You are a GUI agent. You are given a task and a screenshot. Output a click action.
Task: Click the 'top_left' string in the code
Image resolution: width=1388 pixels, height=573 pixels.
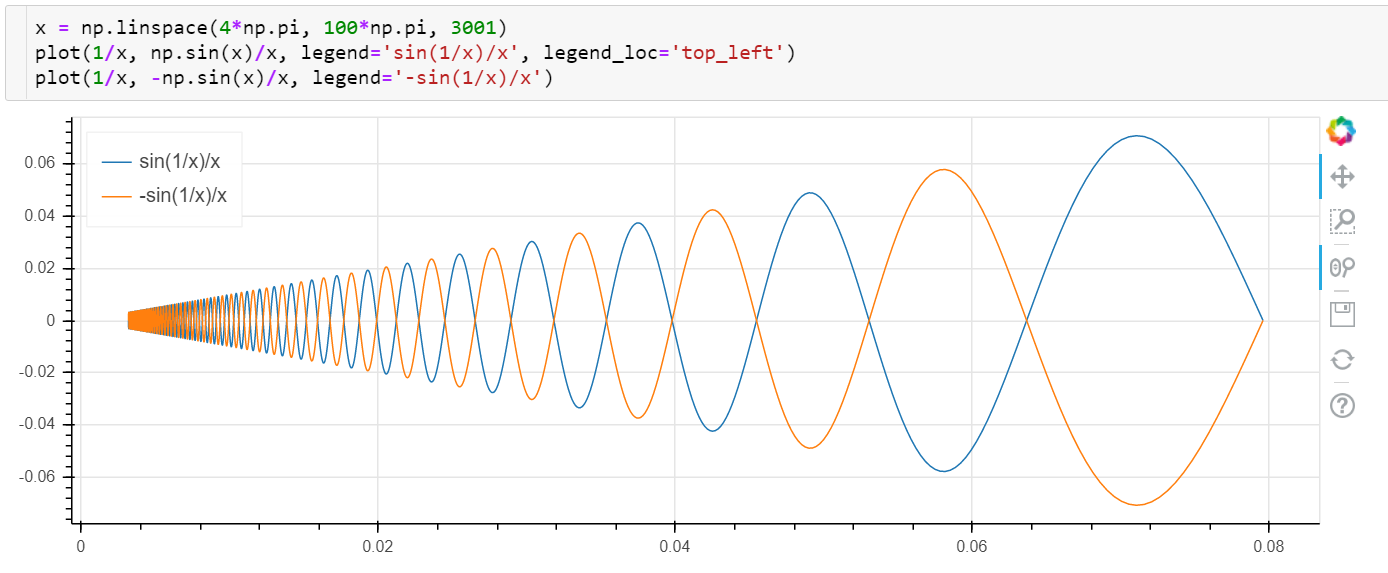point(732,52)
